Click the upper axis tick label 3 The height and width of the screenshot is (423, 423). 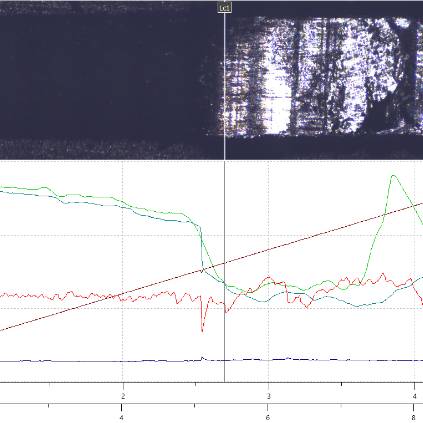268,396
